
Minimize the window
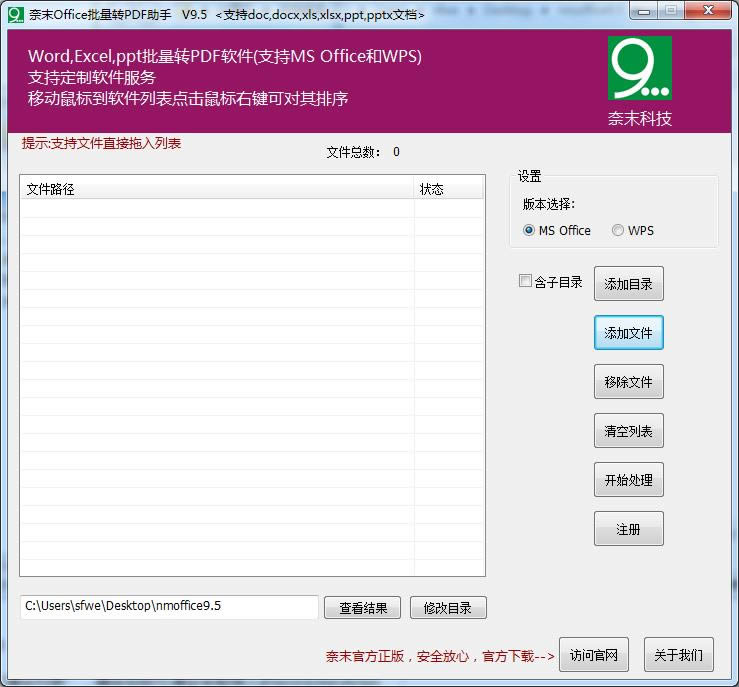(x=644, y=11)
